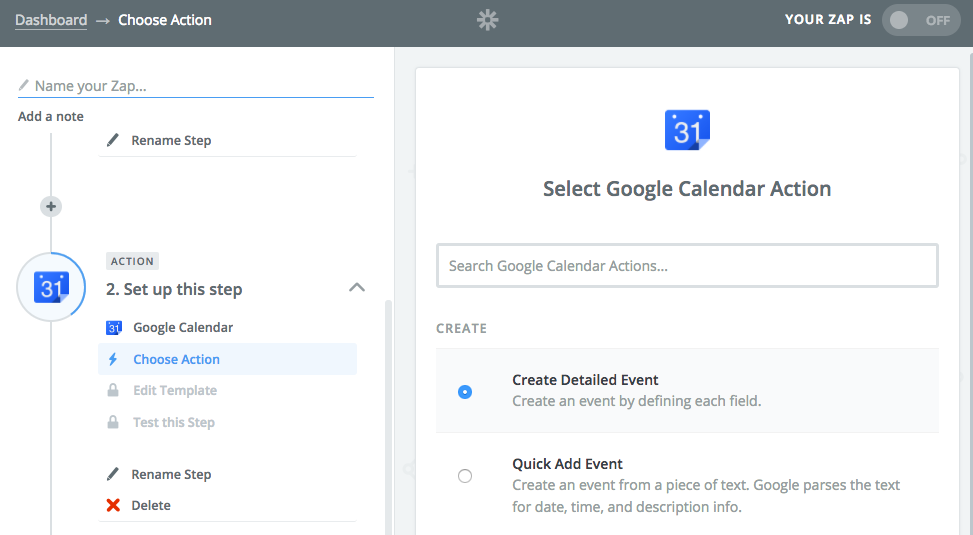Click the pencil icon beside Zap name
This screenshot has height=535, width=973.
pos(24,85)
